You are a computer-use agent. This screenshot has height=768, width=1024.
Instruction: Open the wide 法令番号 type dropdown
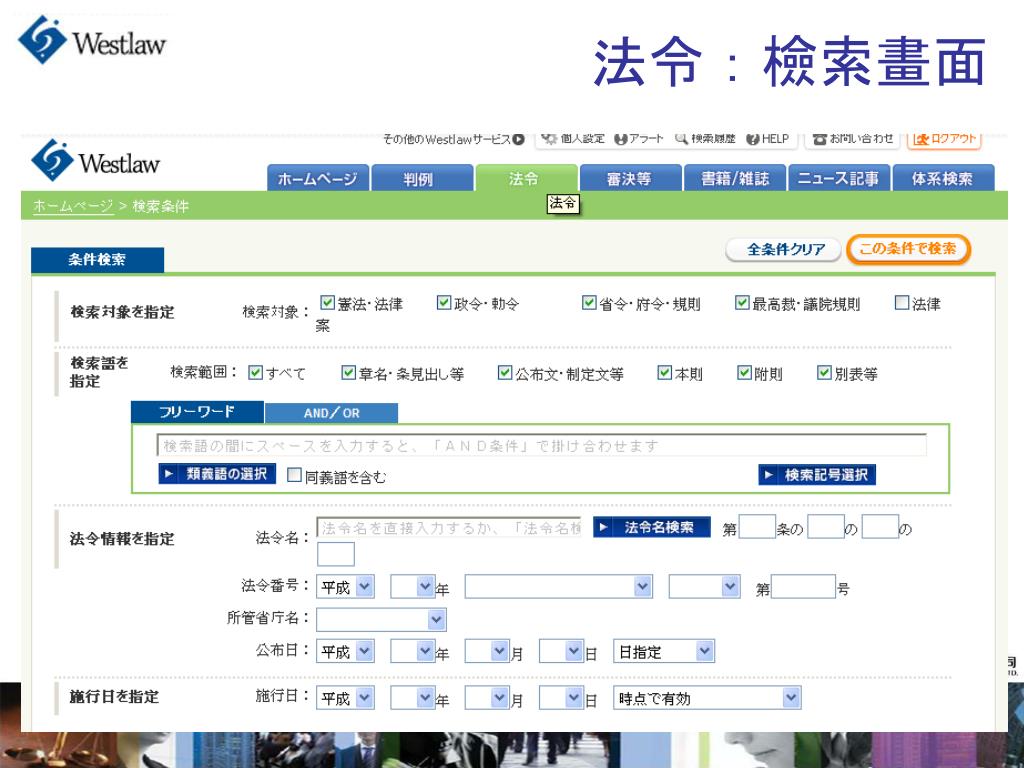tap(558, 586)
